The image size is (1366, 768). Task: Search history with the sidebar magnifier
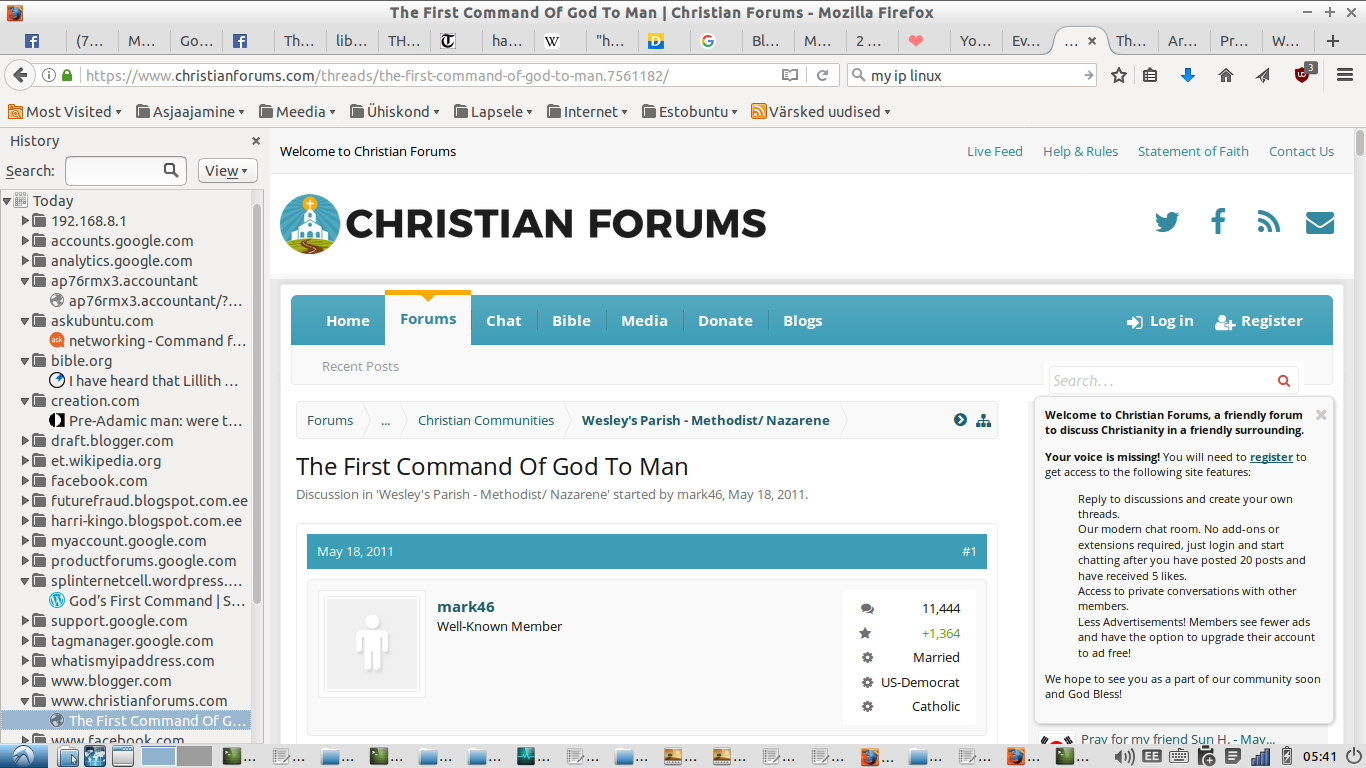(172, 170)
